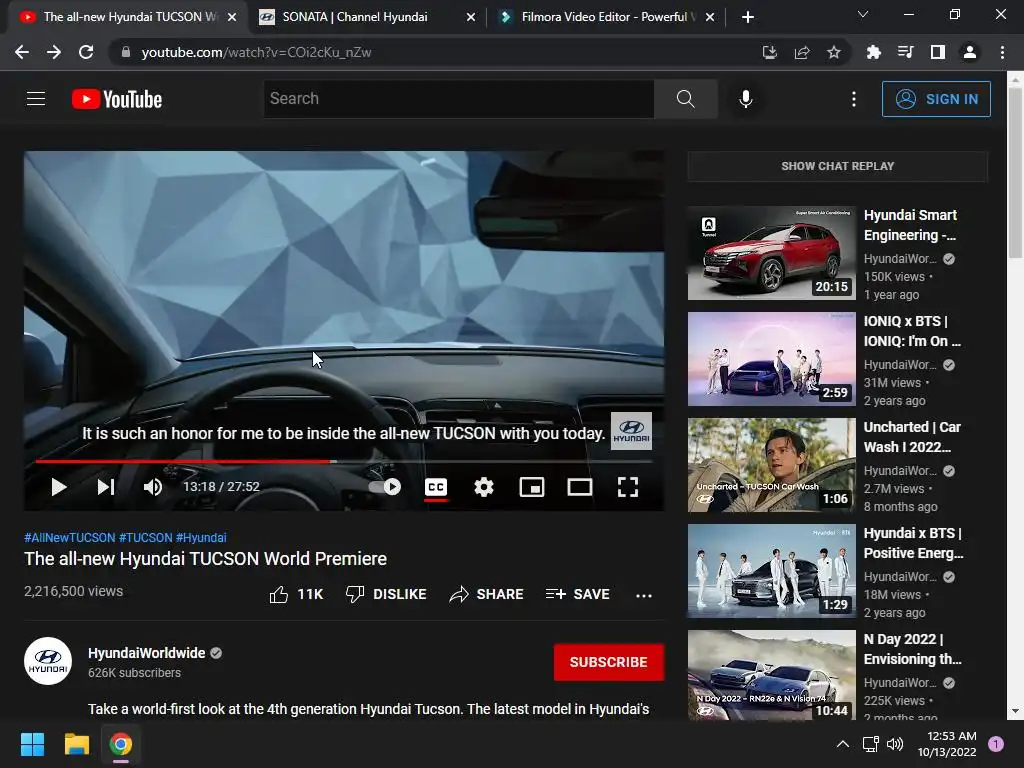
Task: Open the taskbar clock and date
Action: (x=947, y=744)
